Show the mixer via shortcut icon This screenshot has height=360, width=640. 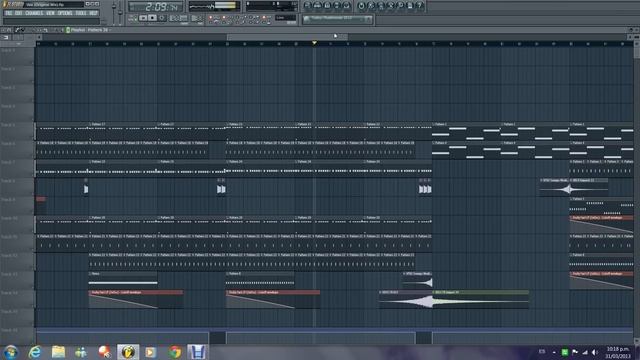pyautogui.click(x=347, y=6)
